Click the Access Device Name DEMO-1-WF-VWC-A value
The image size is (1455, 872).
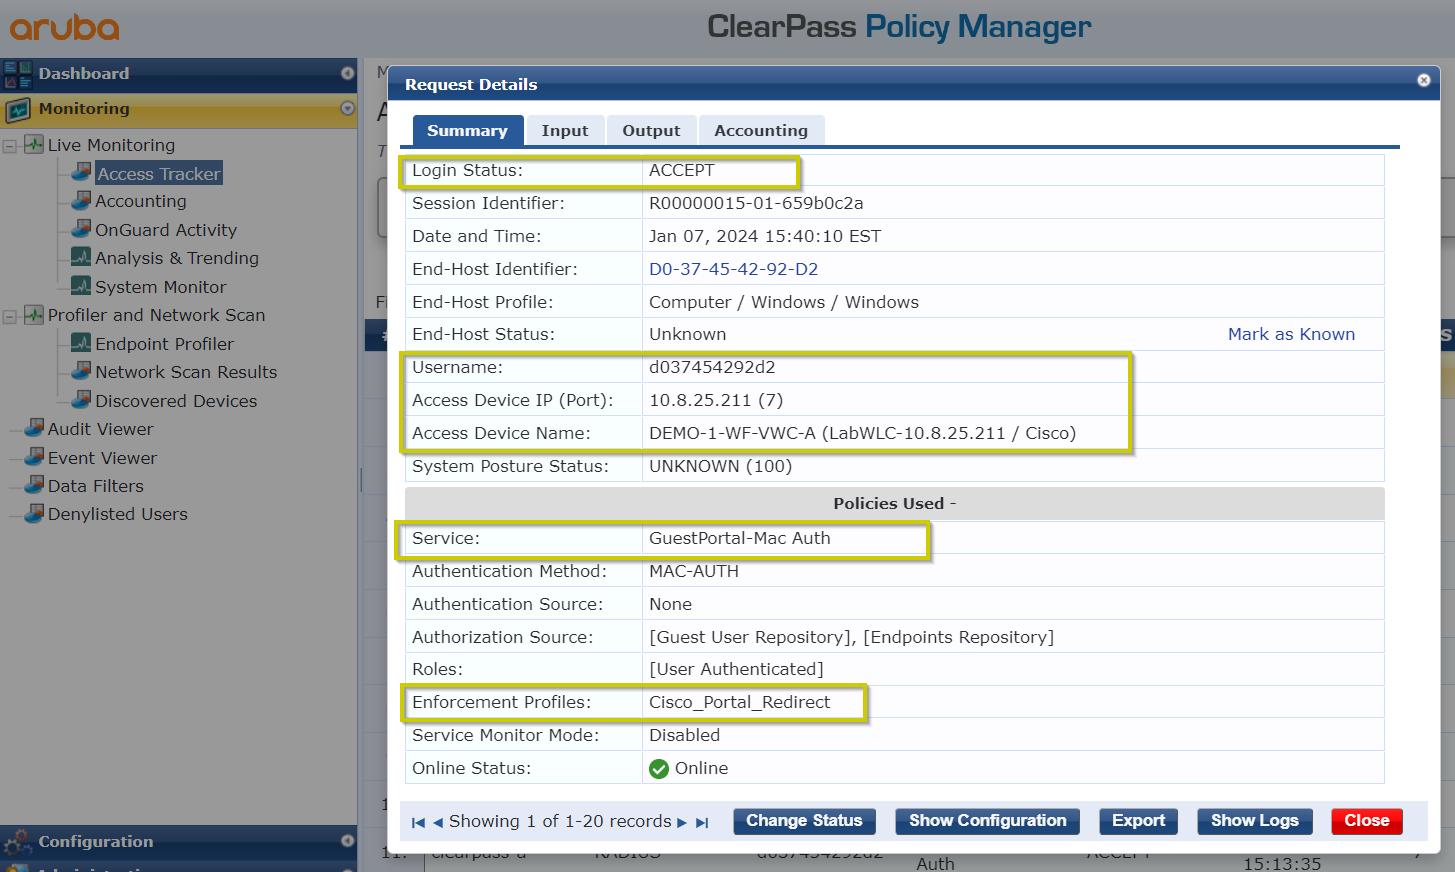862,433
